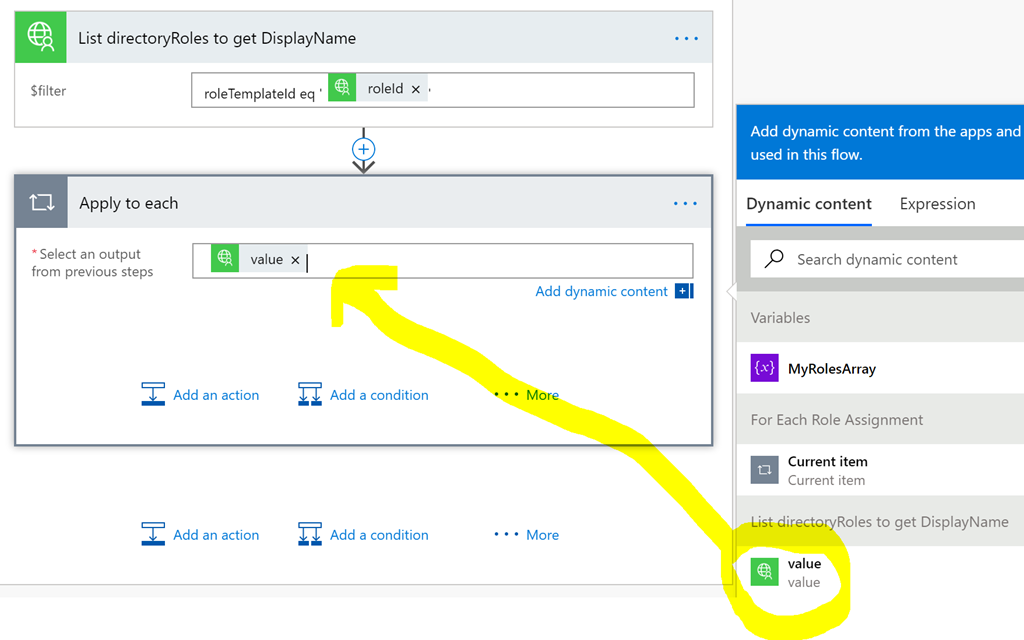Insert a step with the plus connector
This screenshot has height=640, width=1024.
[364, 150]
